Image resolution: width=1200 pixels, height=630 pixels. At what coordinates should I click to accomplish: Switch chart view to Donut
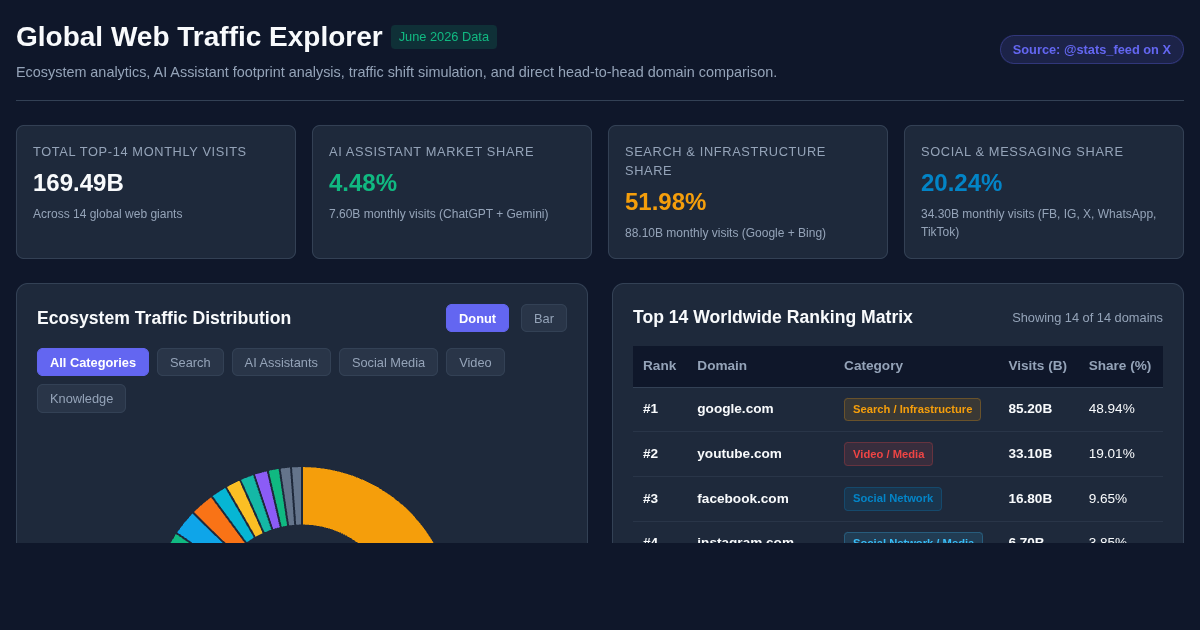pos(477,318)
